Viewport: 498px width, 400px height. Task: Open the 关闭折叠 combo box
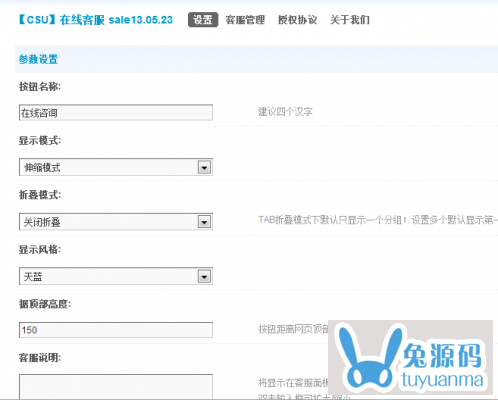(x=116, y=222)
